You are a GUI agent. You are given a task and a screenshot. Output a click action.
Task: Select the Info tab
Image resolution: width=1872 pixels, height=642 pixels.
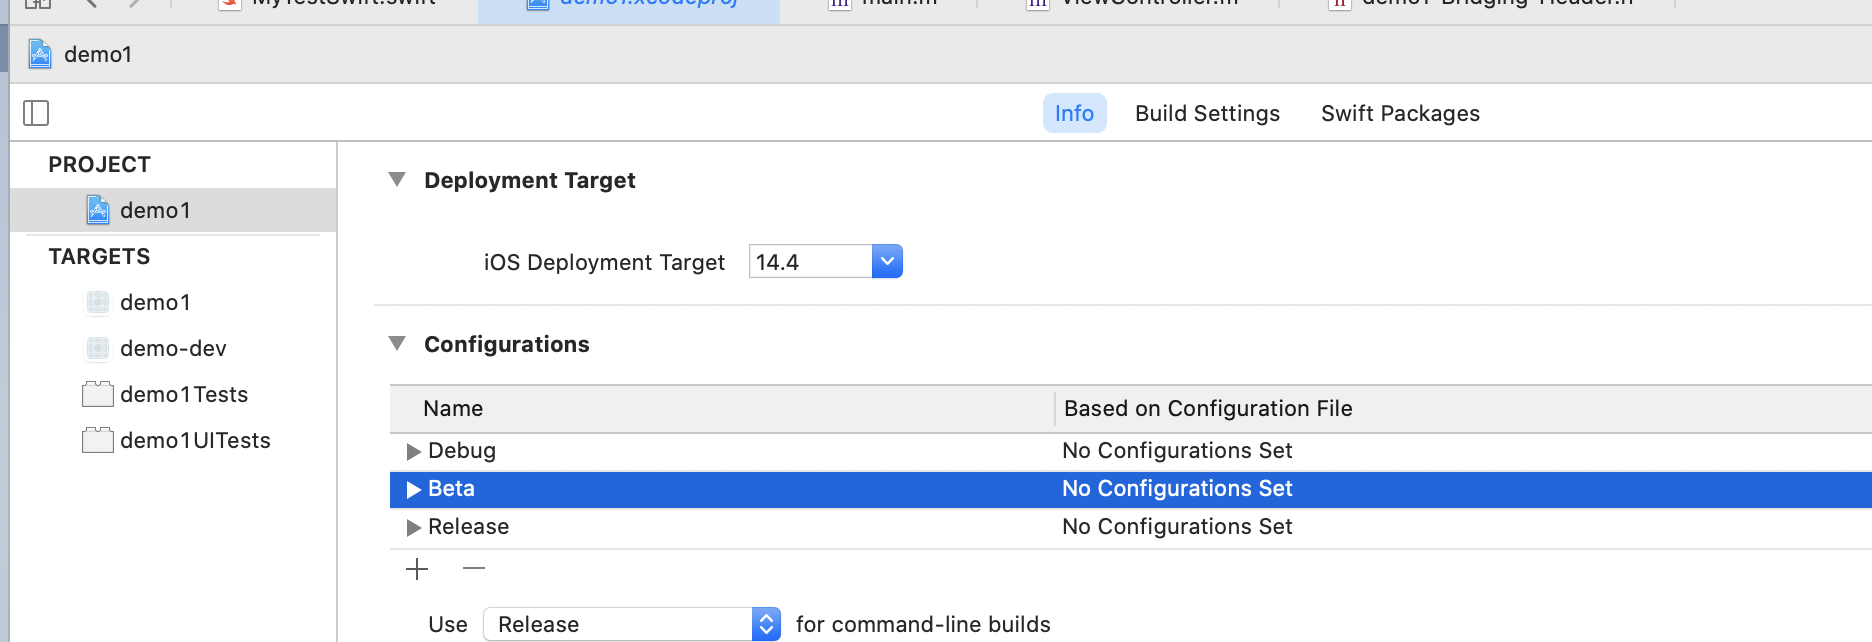point(1074,113)
